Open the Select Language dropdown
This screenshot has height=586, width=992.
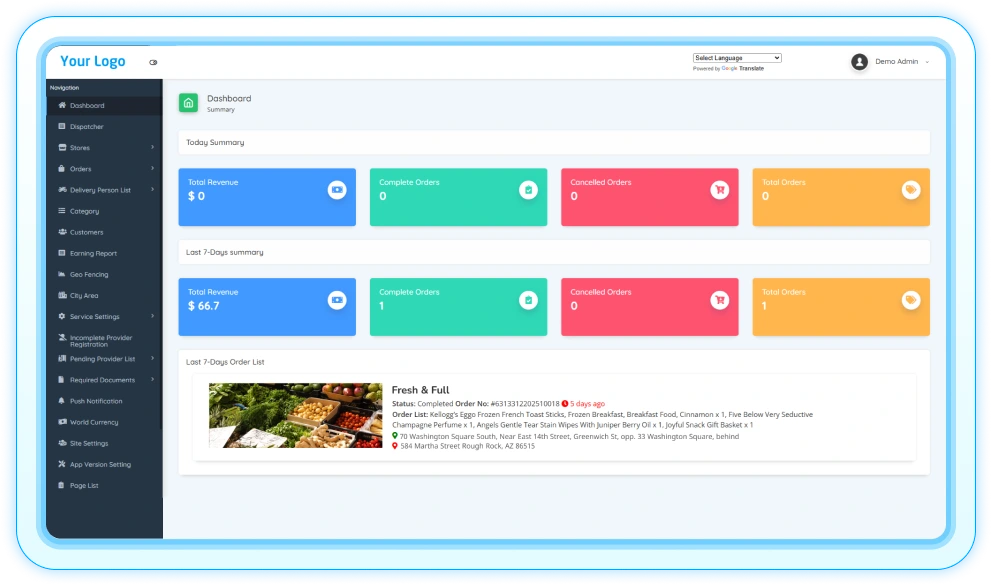click(737, 58)
